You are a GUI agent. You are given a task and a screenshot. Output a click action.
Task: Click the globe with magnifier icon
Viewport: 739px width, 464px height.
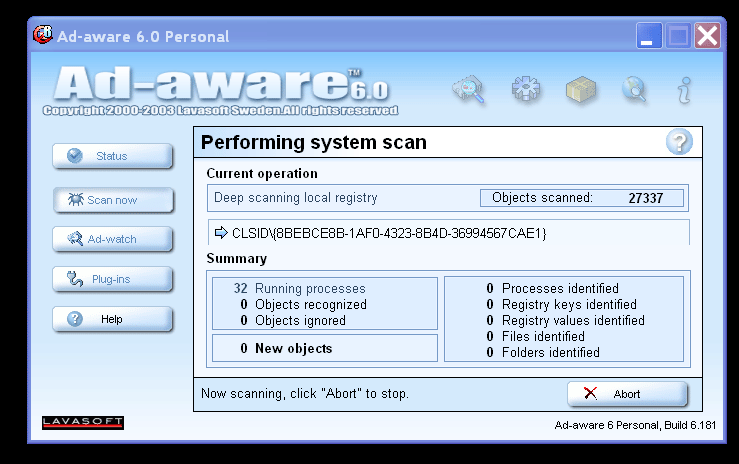click(x=634, y=89)
